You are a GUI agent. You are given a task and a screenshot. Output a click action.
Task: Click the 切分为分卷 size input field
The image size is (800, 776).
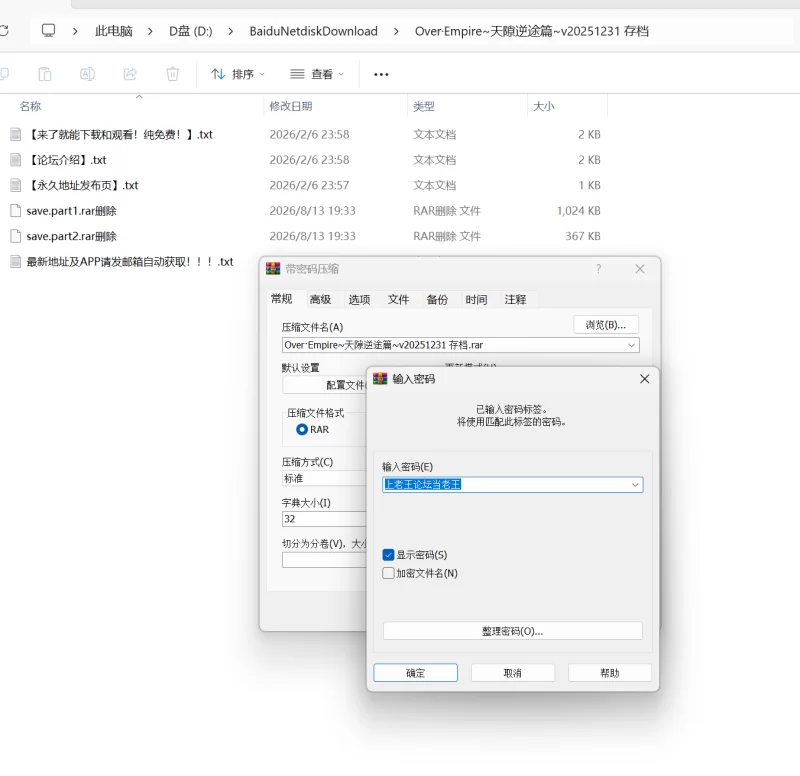(x=324, y=560)
